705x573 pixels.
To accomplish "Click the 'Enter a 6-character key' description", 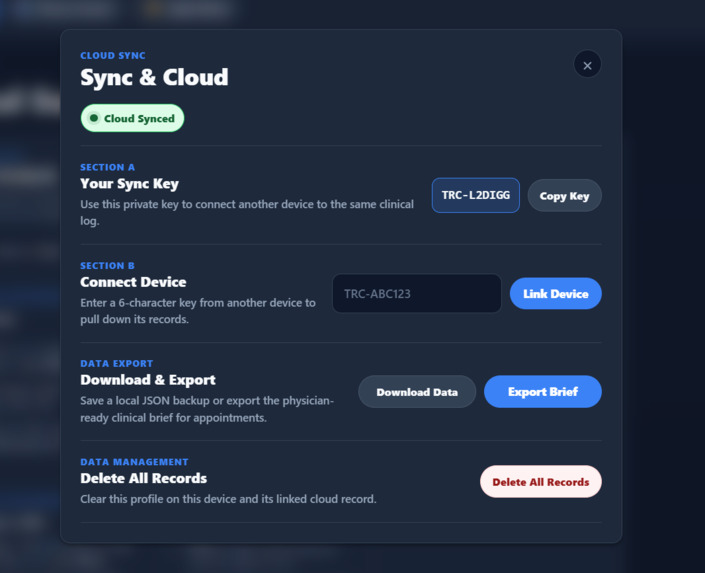I will coord(198,311).
